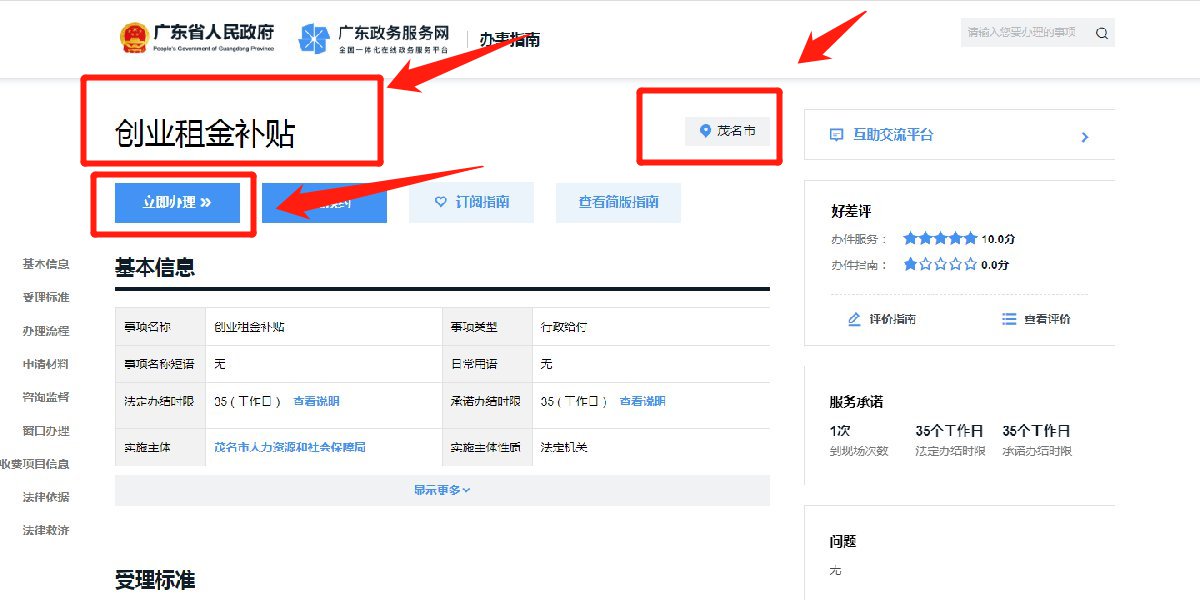Click the pencil icon next to 评价指南

tap(854, 319)
